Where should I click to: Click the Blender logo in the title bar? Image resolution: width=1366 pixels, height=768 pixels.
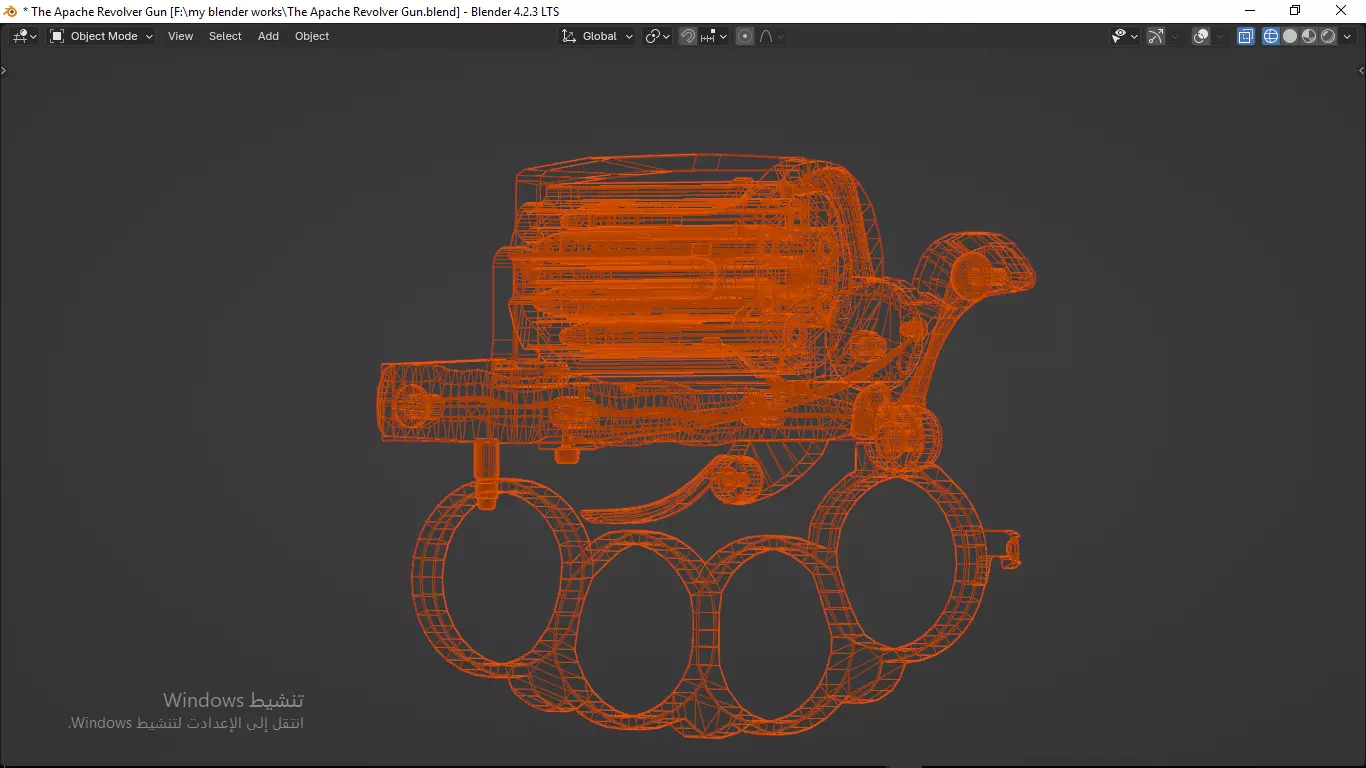point(11,11)
